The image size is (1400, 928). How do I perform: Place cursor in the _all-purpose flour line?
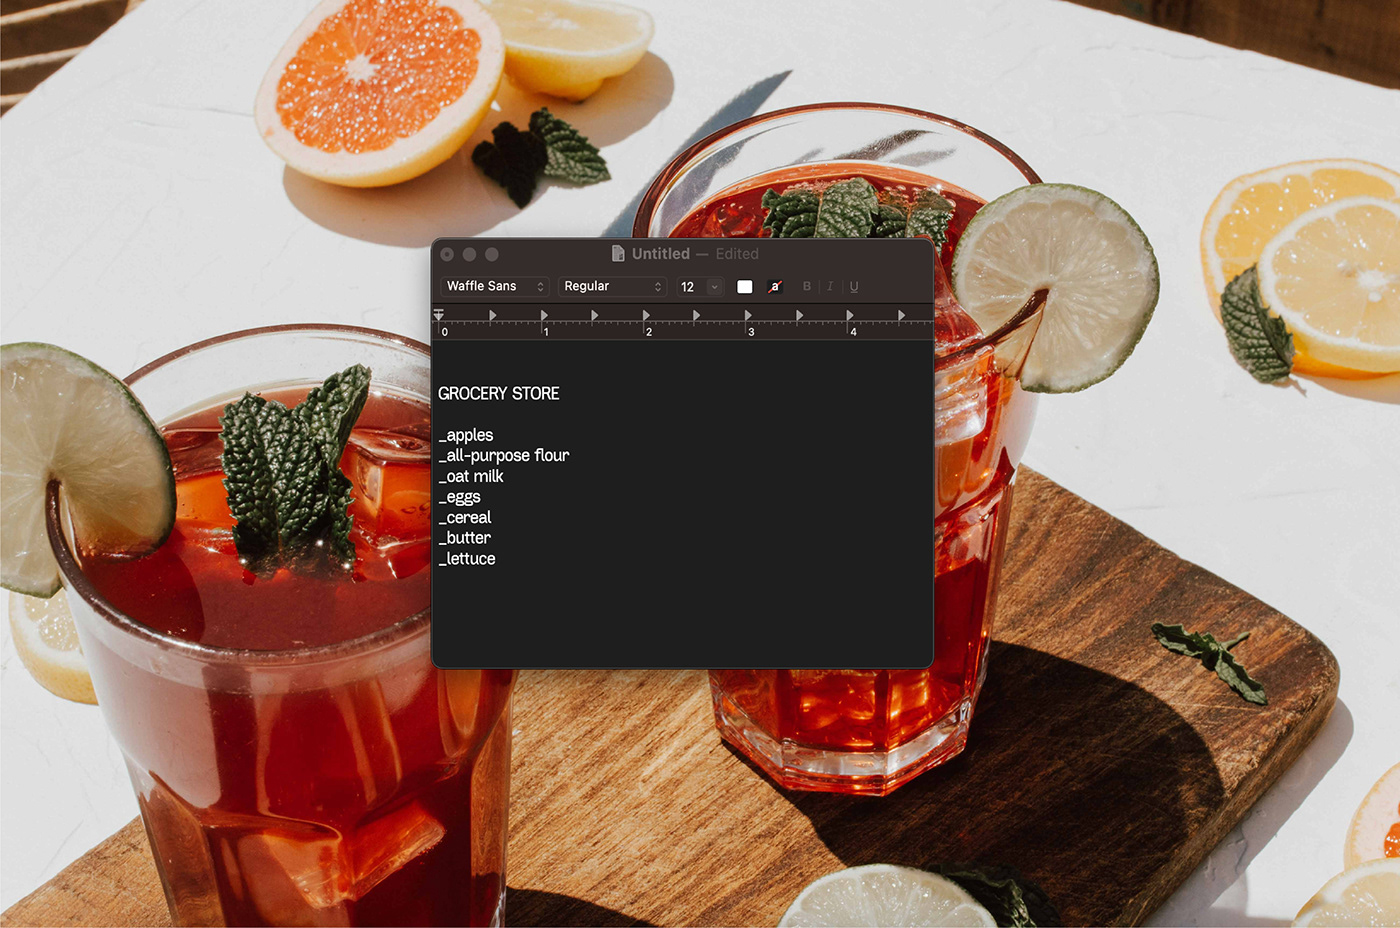(504, 455)
